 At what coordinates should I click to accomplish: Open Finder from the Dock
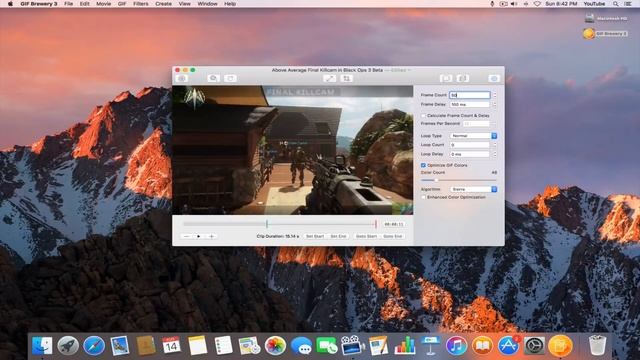42,346
